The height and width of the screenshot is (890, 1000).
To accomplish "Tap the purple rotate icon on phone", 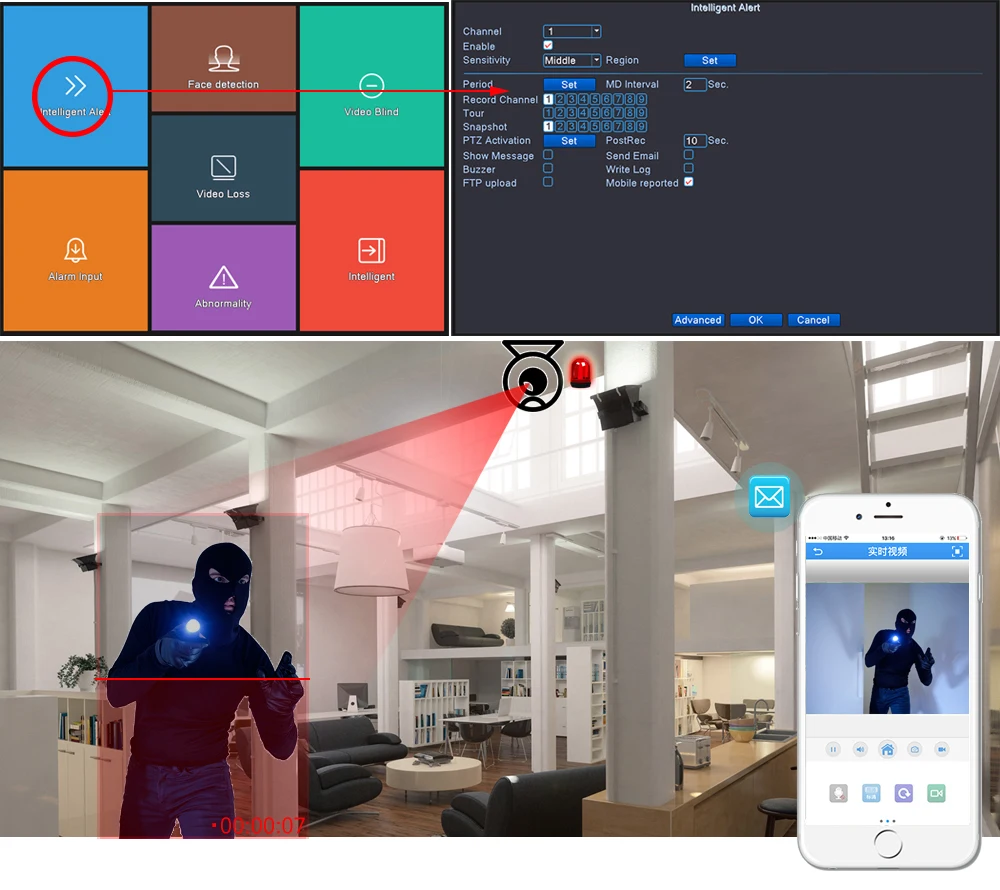I will [x=904, y=793].
